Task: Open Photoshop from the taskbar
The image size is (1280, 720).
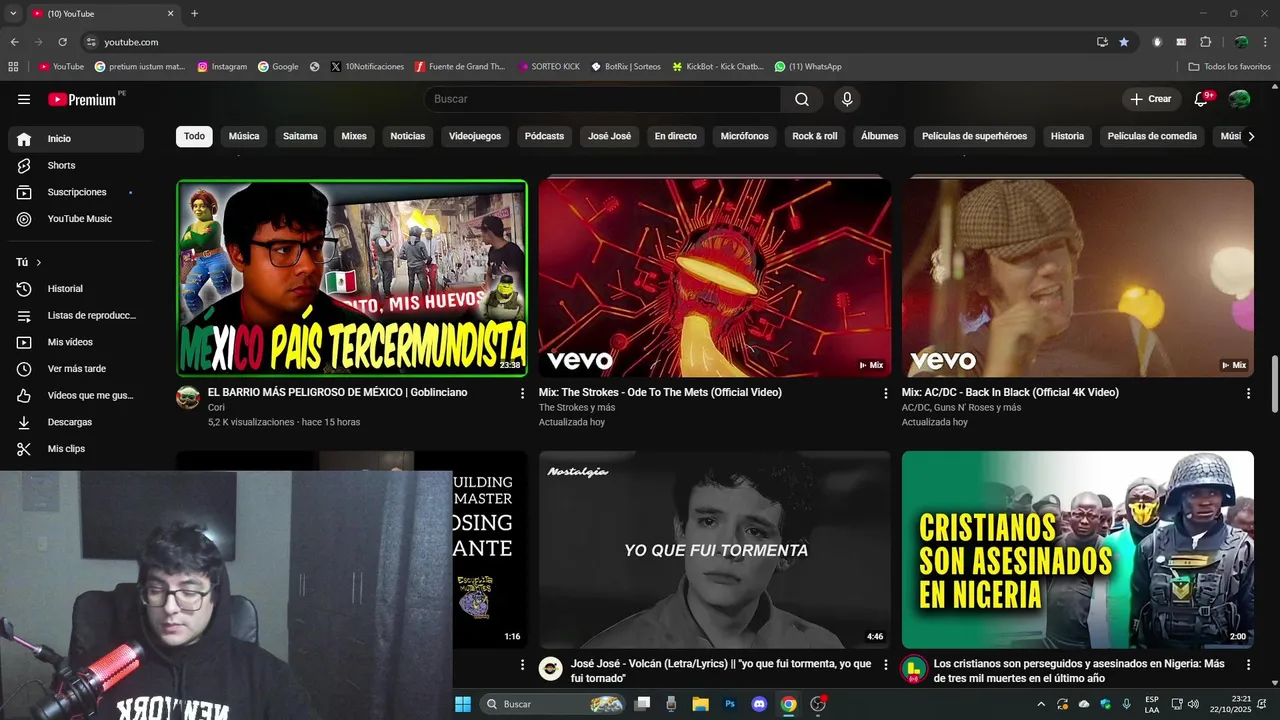Action: [x=730, y=704]
